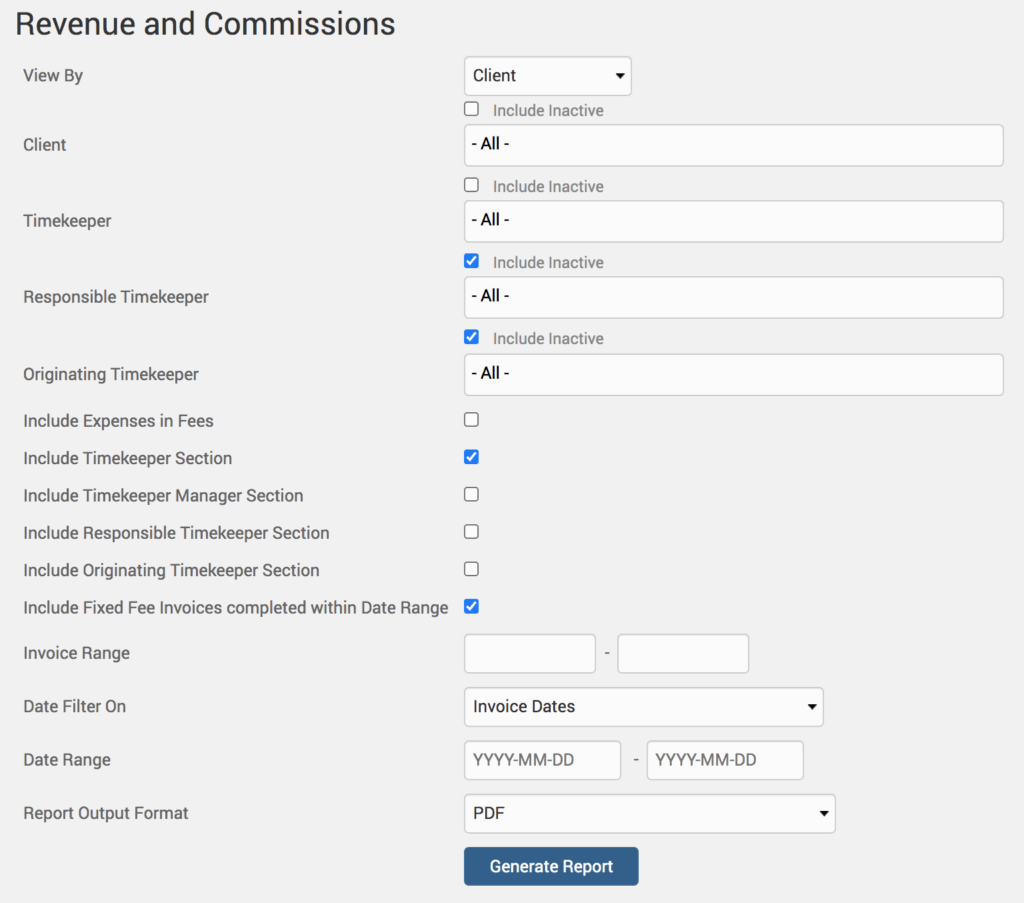Check Include Inactive above the Timekeeper field
Image resolution: width=1024 pixels, height=903 pixels.
[472, 185]
